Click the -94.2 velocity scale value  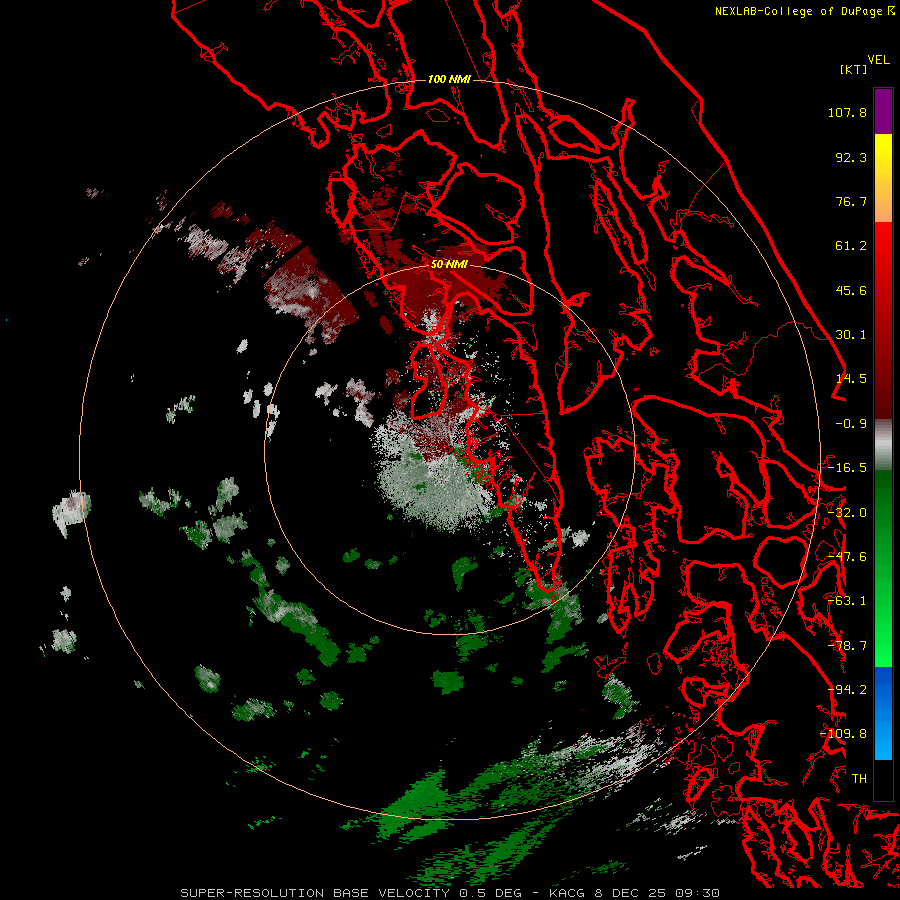point(847,690)
